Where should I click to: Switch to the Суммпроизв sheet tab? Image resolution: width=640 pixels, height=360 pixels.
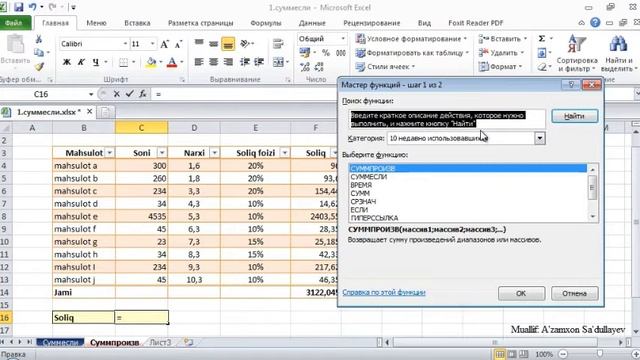[x=114, y=342]
